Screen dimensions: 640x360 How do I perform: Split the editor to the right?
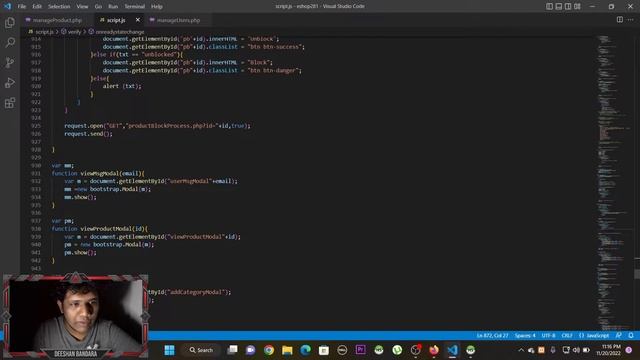[x=620, y=20]
